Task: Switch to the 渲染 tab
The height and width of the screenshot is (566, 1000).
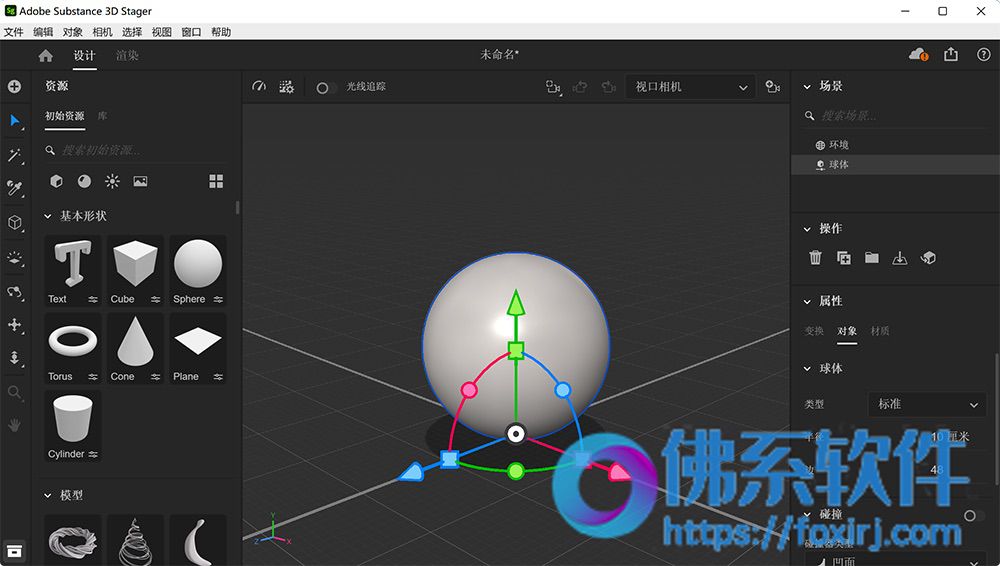Action: tap(127, 56)
